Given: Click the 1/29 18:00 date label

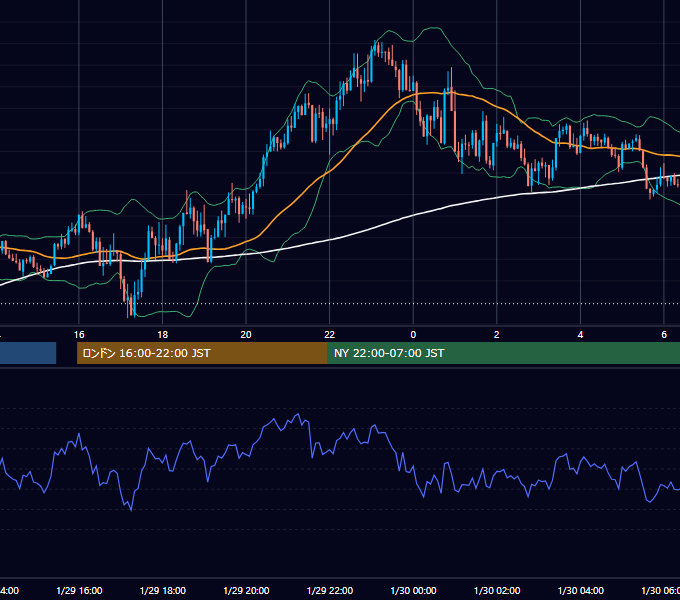Looking at the screenshot, I should tap(163, 590).
